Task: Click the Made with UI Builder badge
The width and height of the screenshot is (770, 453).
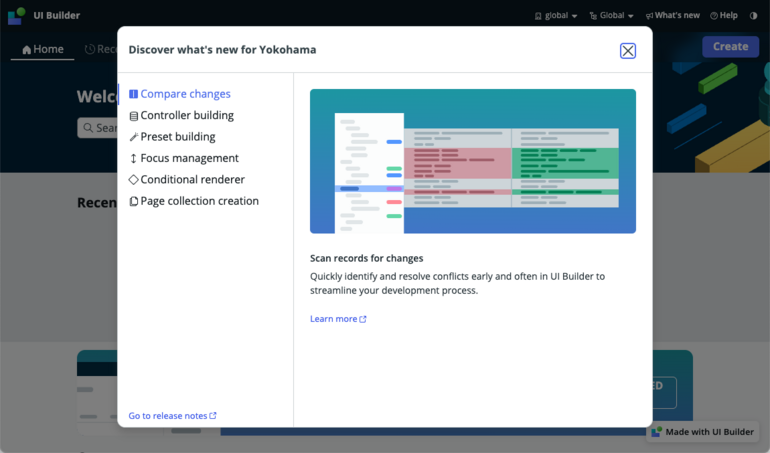Action: (702, 432)
